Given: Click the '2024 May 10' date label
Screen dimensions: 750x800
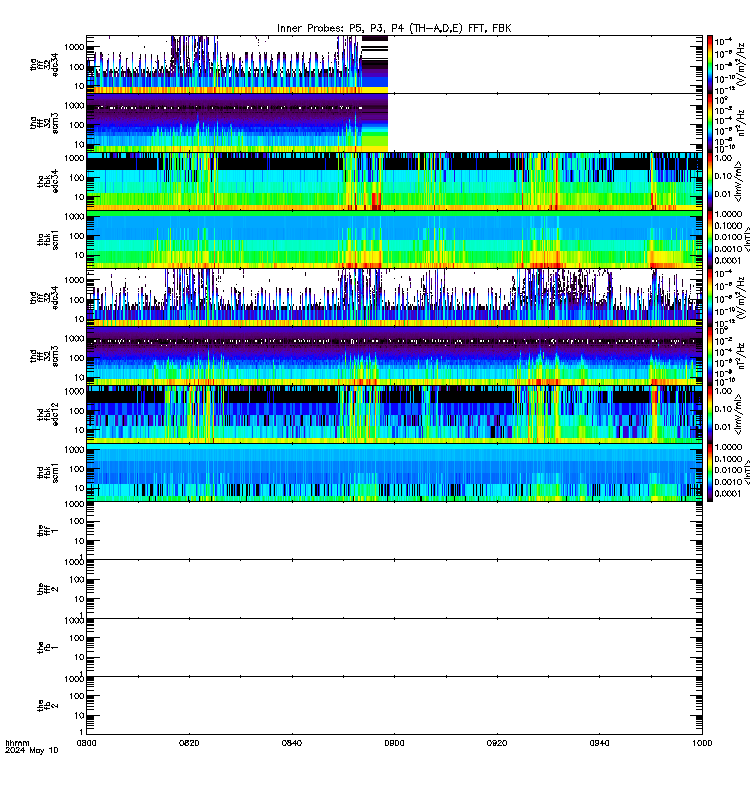Looking at the screenshot, I should [32, 750].
